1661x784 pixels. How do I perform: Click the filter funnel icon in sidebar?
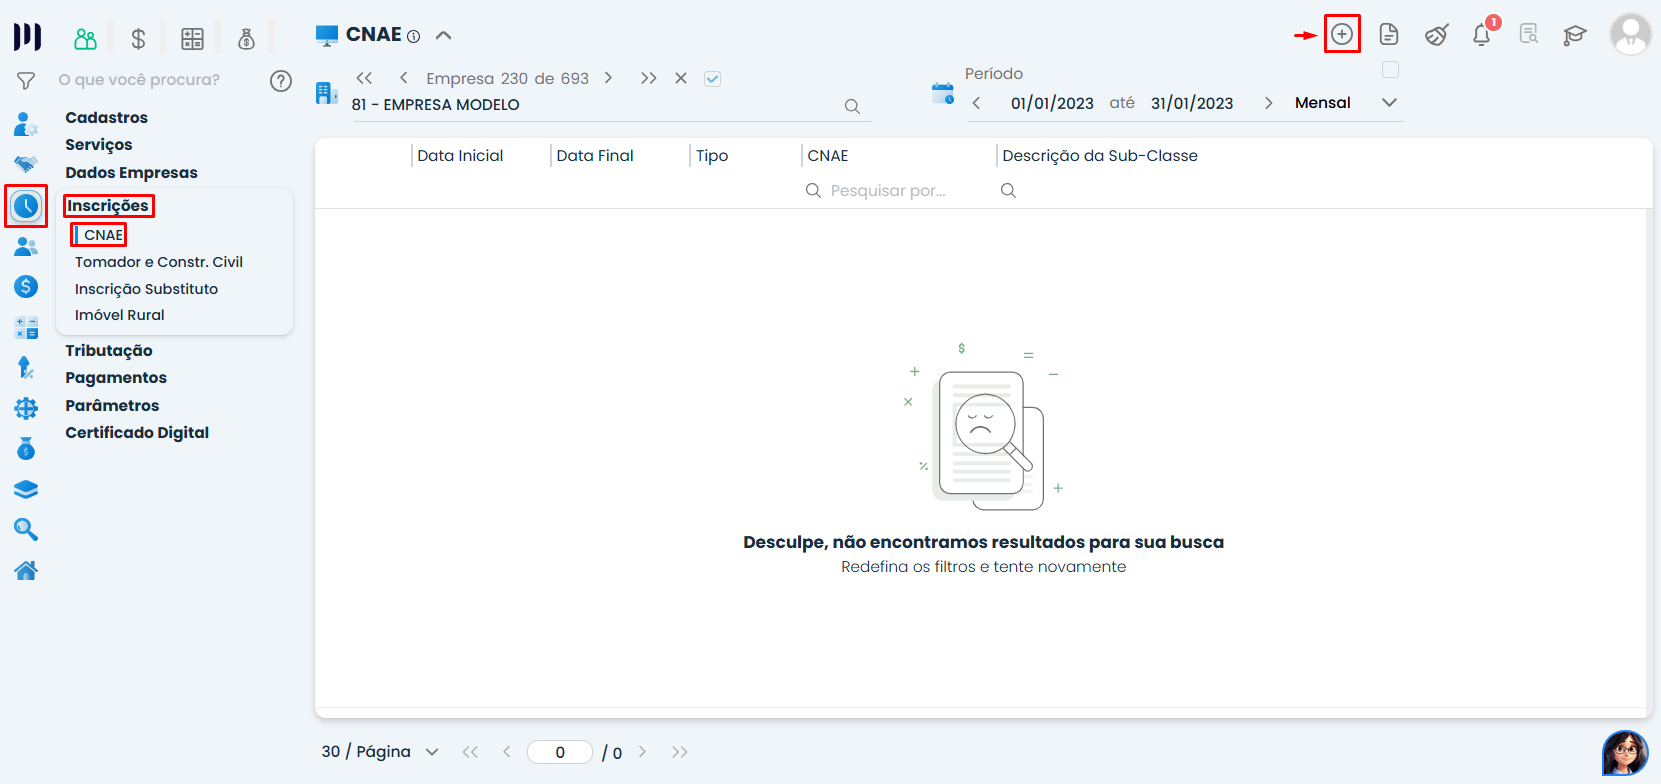(x=26, y=80)
